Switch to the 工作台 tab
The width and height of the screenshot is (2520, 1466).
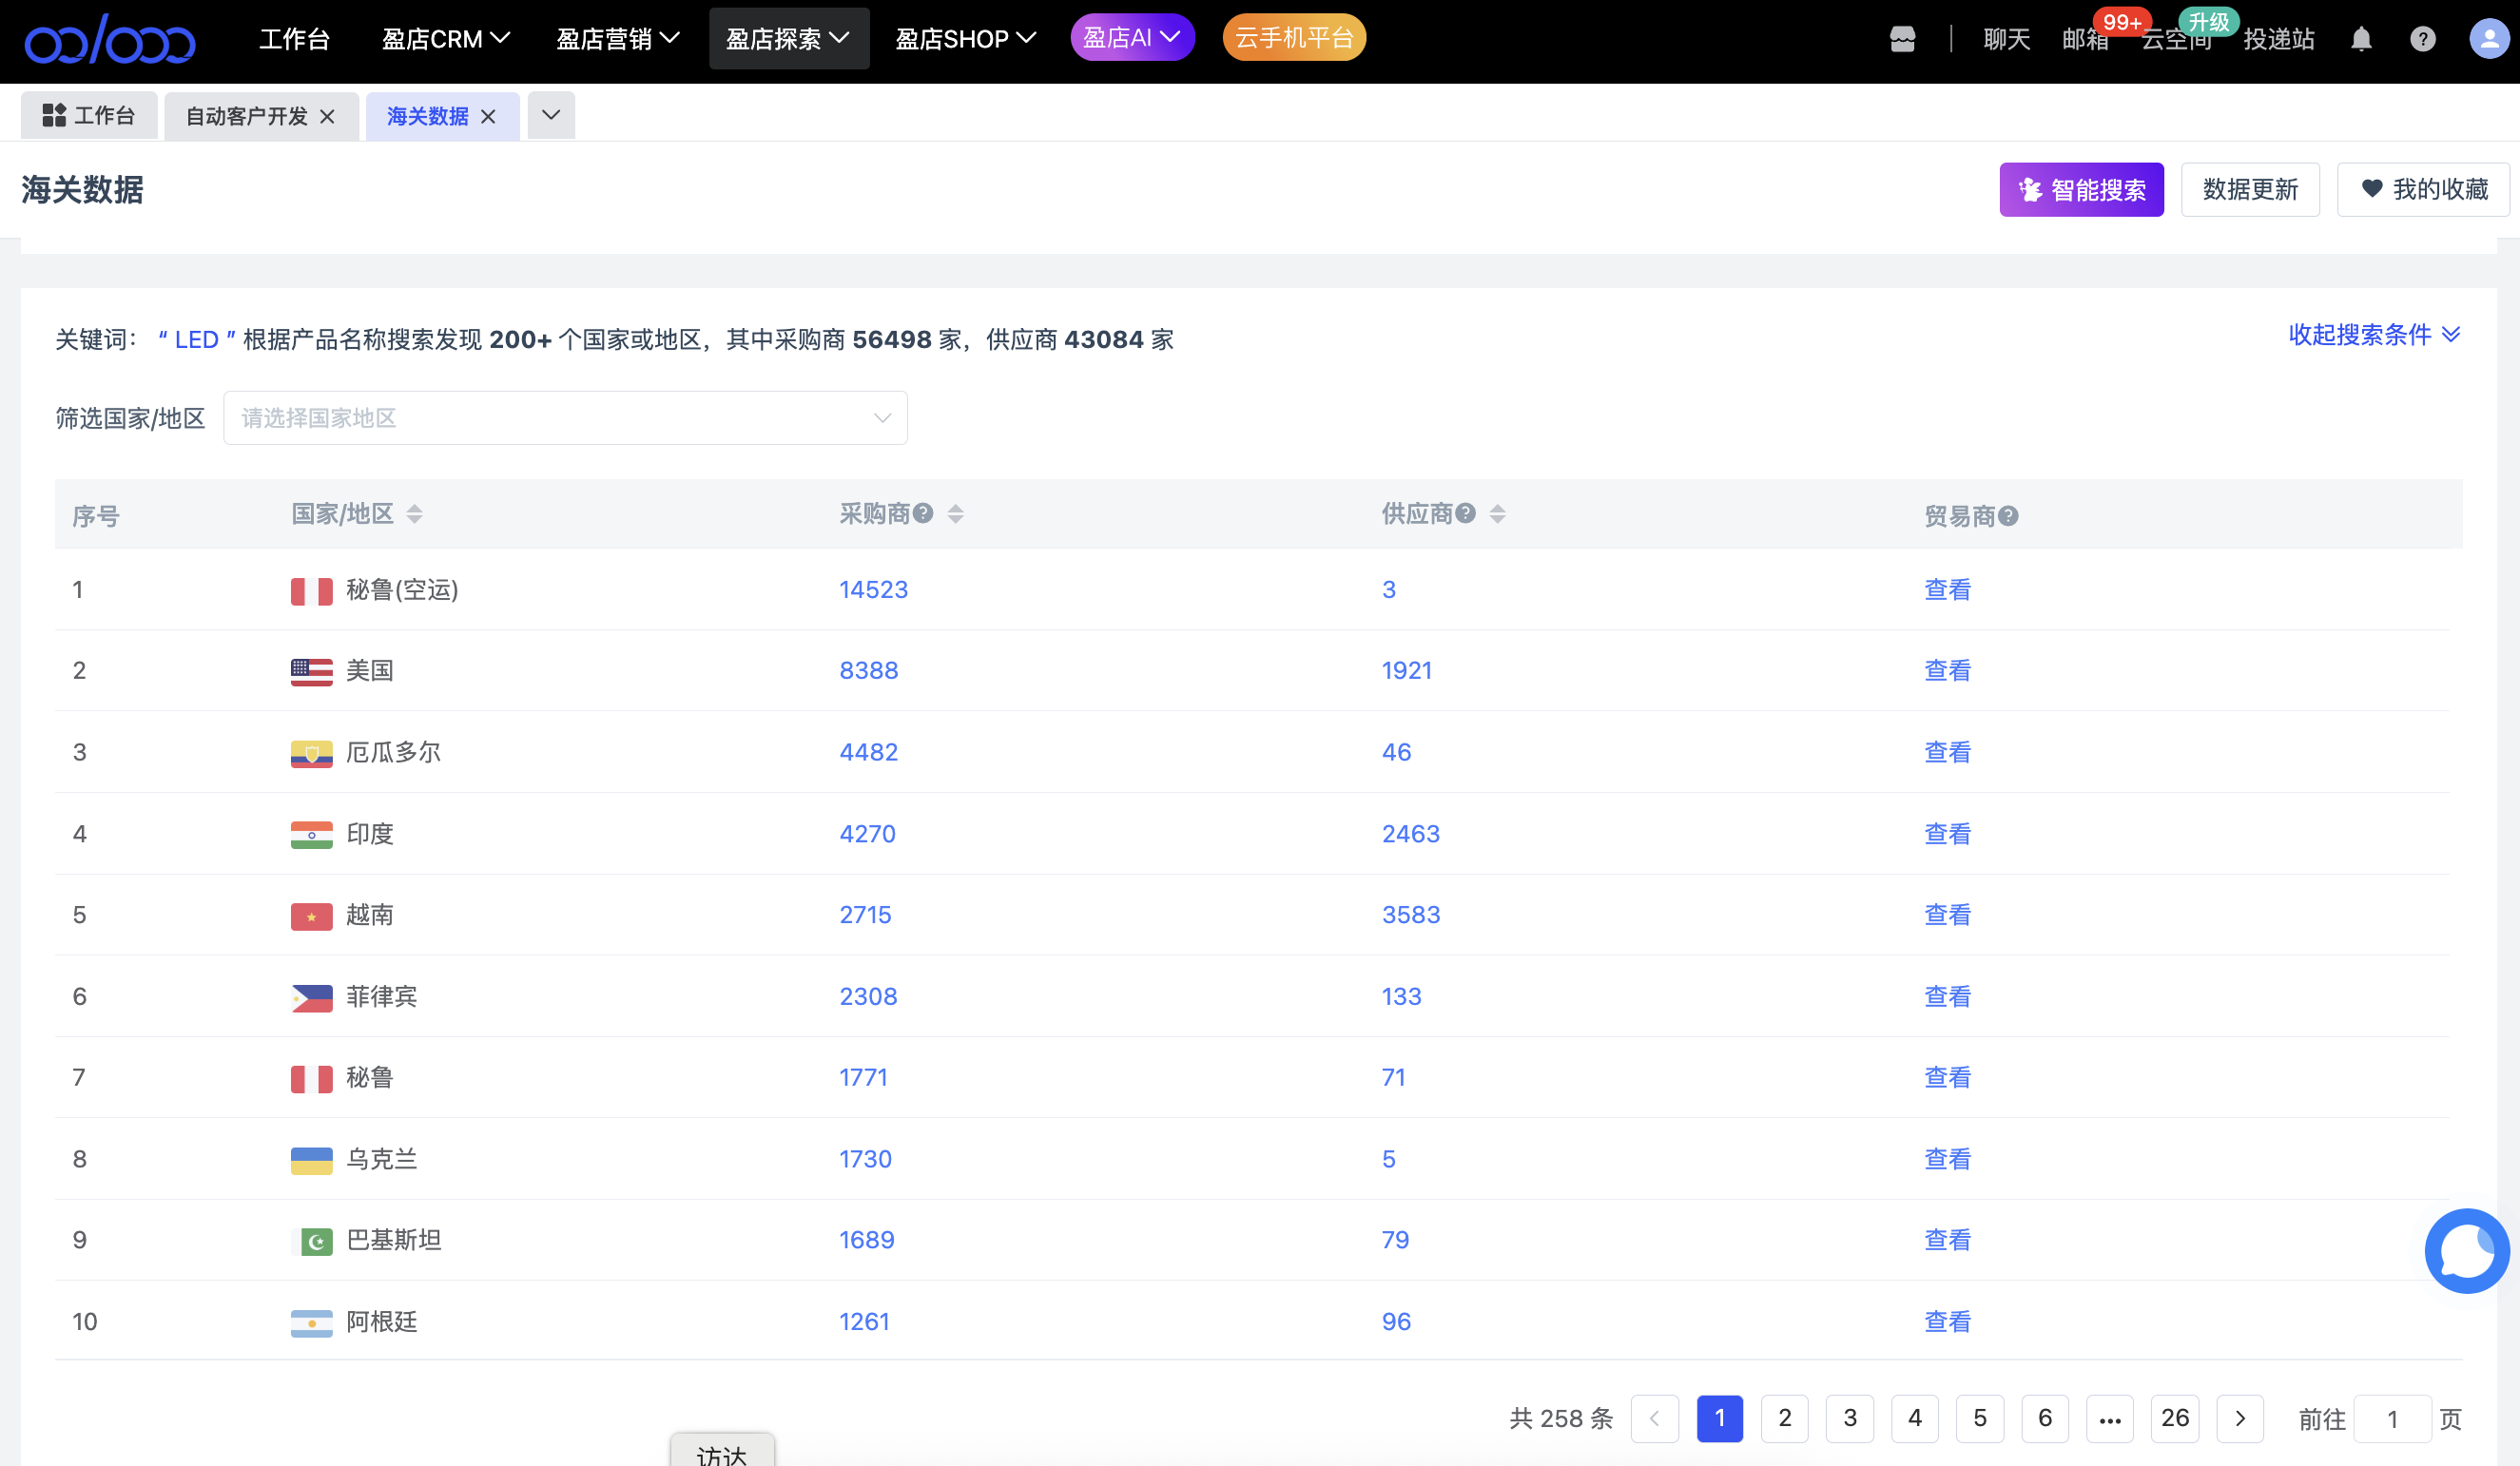tap(89, 116)
